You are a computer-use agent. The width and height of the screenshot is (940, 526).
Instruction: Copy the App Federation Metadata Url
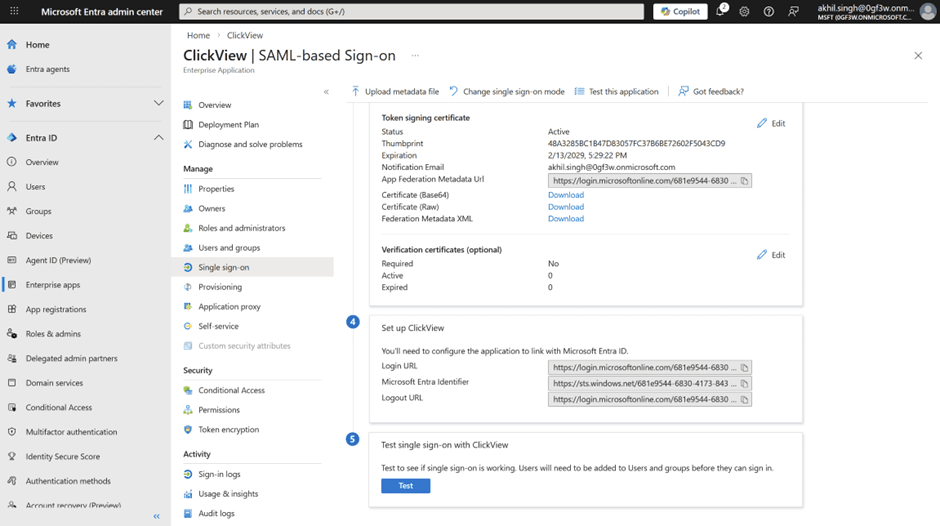[x=744, y=181]
